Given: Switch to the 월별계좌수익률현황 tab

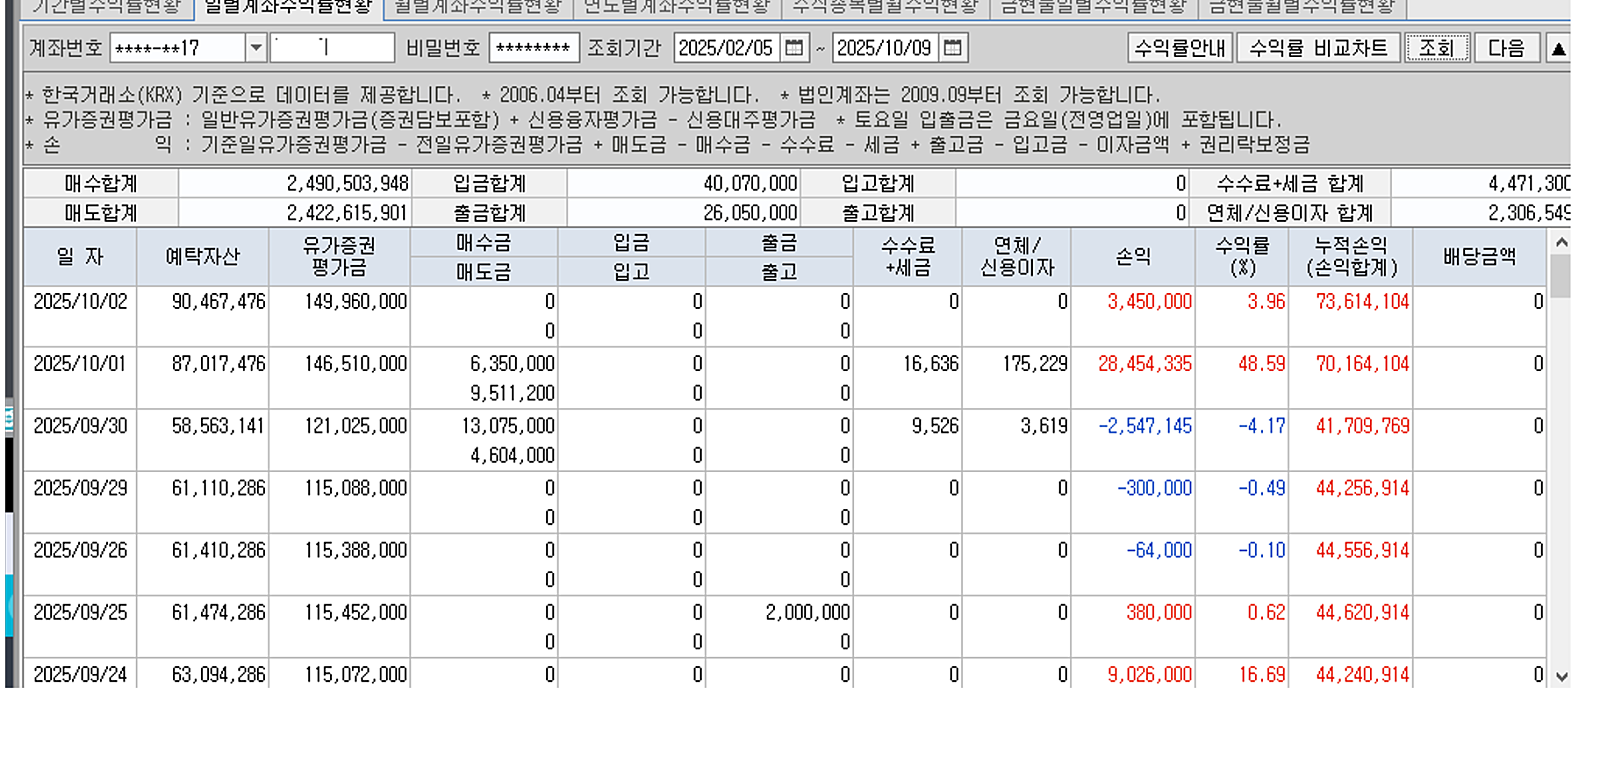Looking at the screenshot, I should 478,8.
